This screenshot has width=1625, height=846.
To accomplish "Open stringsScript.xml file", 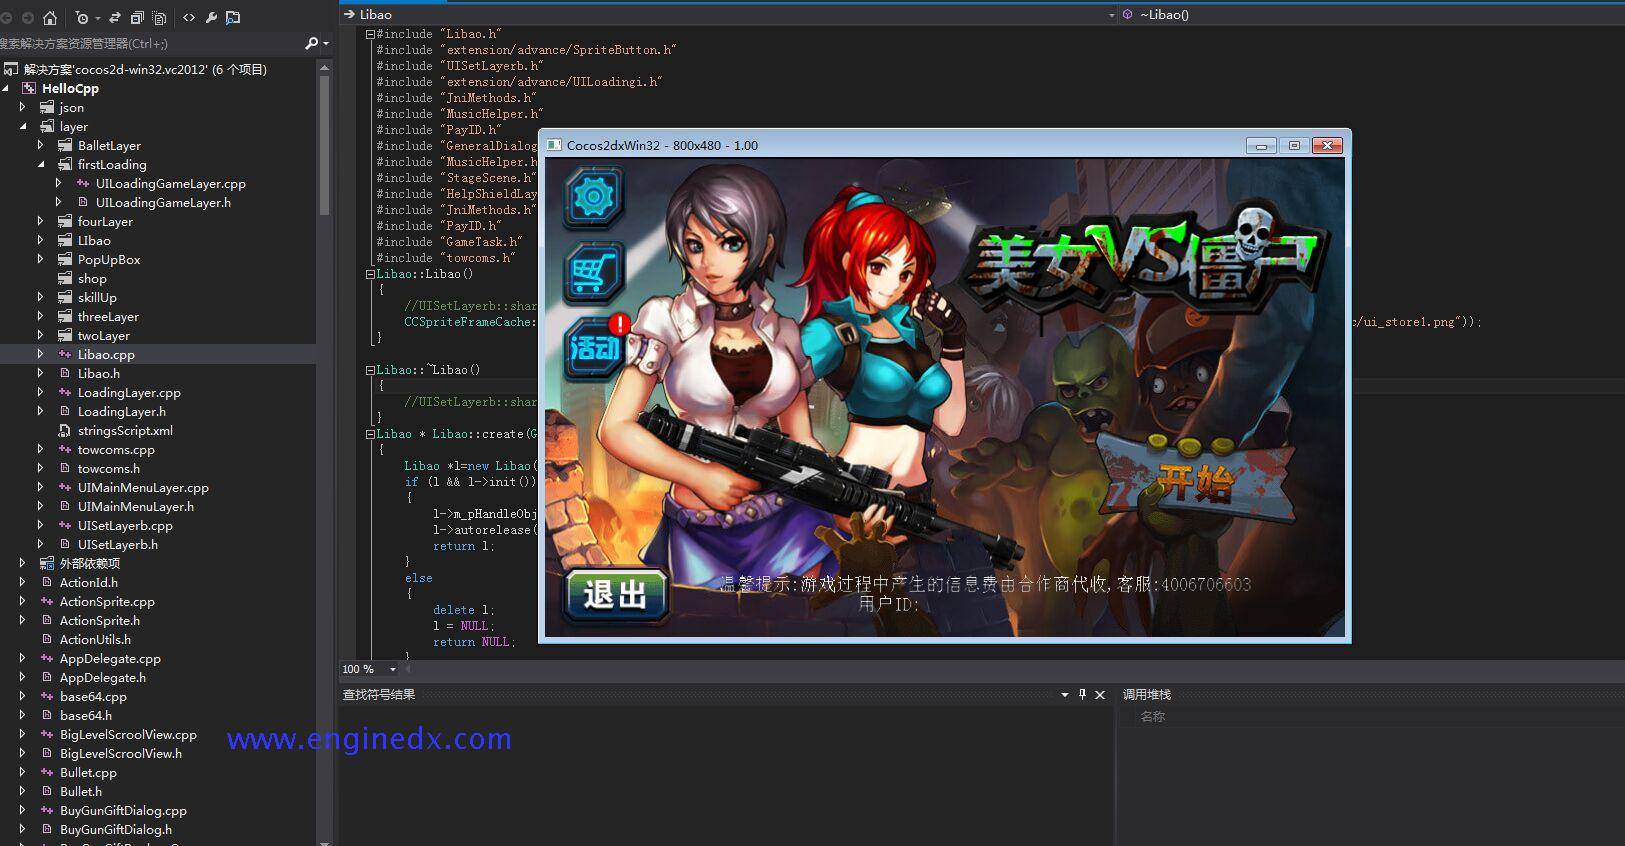I will pyautogui.click(x=125, y=430).
